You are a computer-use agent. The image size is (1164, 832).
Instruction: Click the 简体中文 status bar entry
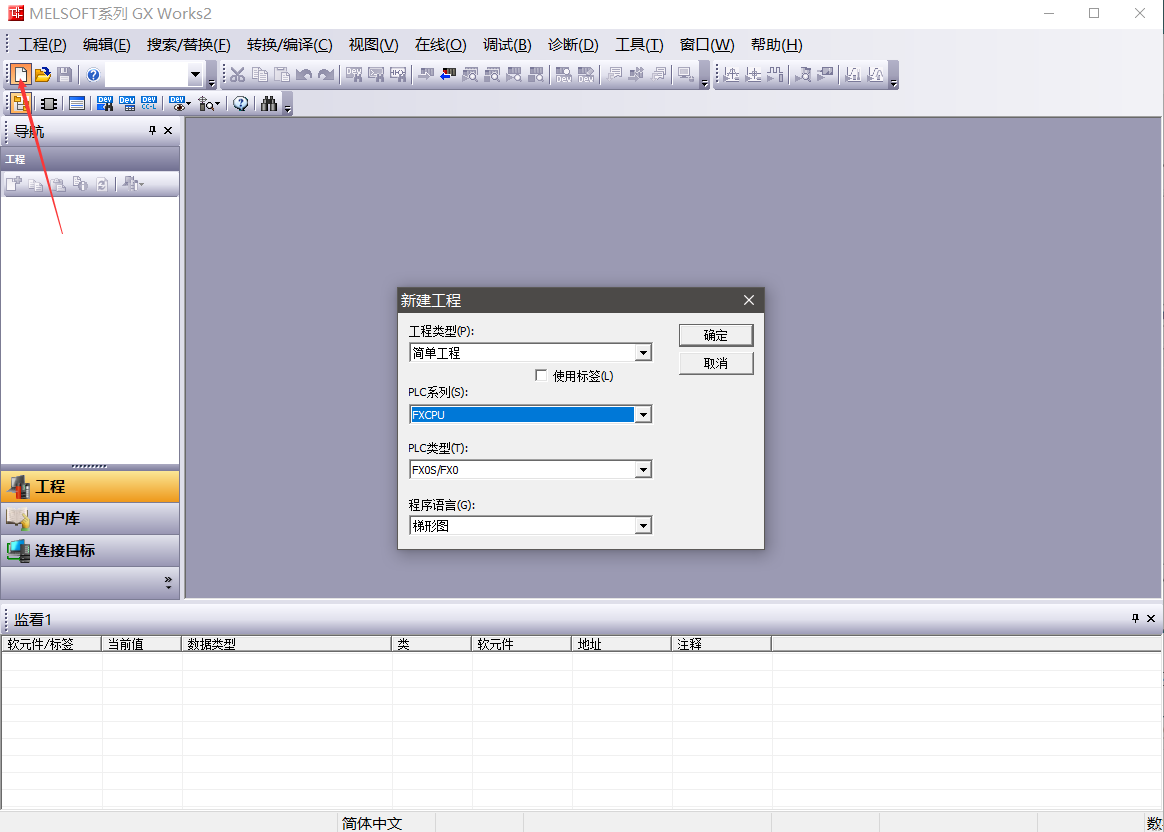tap(372, 823)
